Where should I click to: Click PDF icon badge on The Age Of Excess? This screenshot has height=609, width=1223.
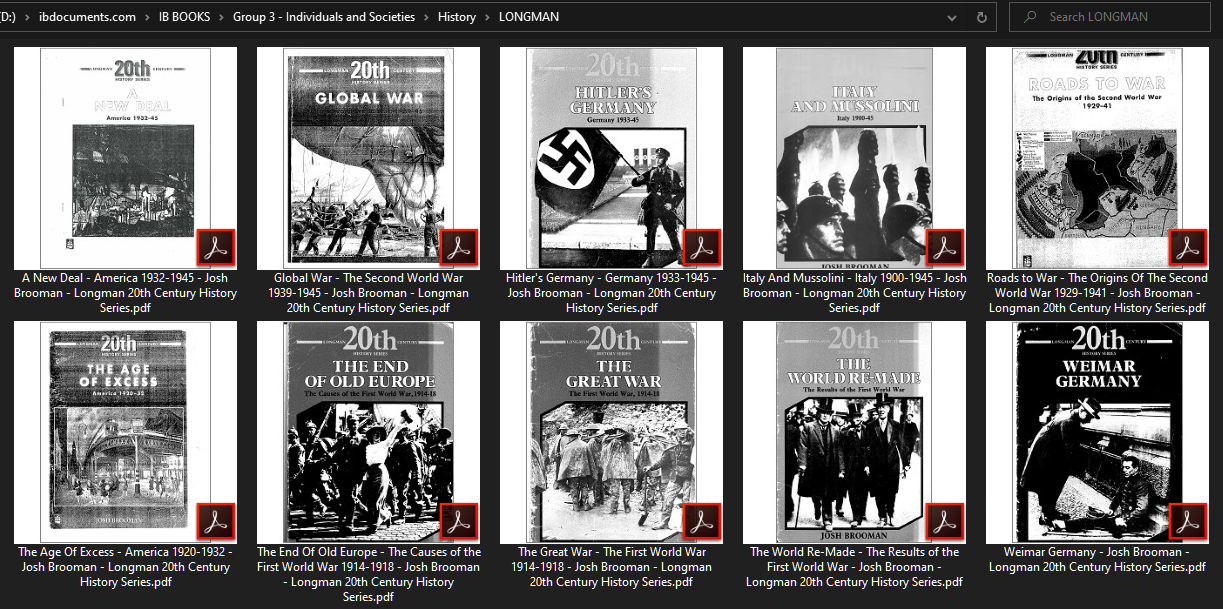(215, 521)
